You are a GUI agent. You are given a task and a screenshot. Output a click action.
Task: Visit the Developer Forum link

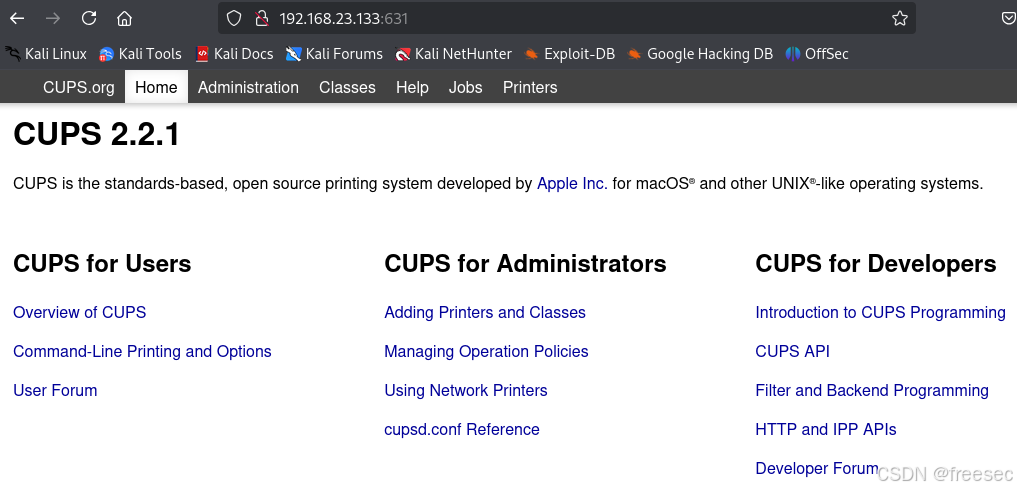click(817, 468)
